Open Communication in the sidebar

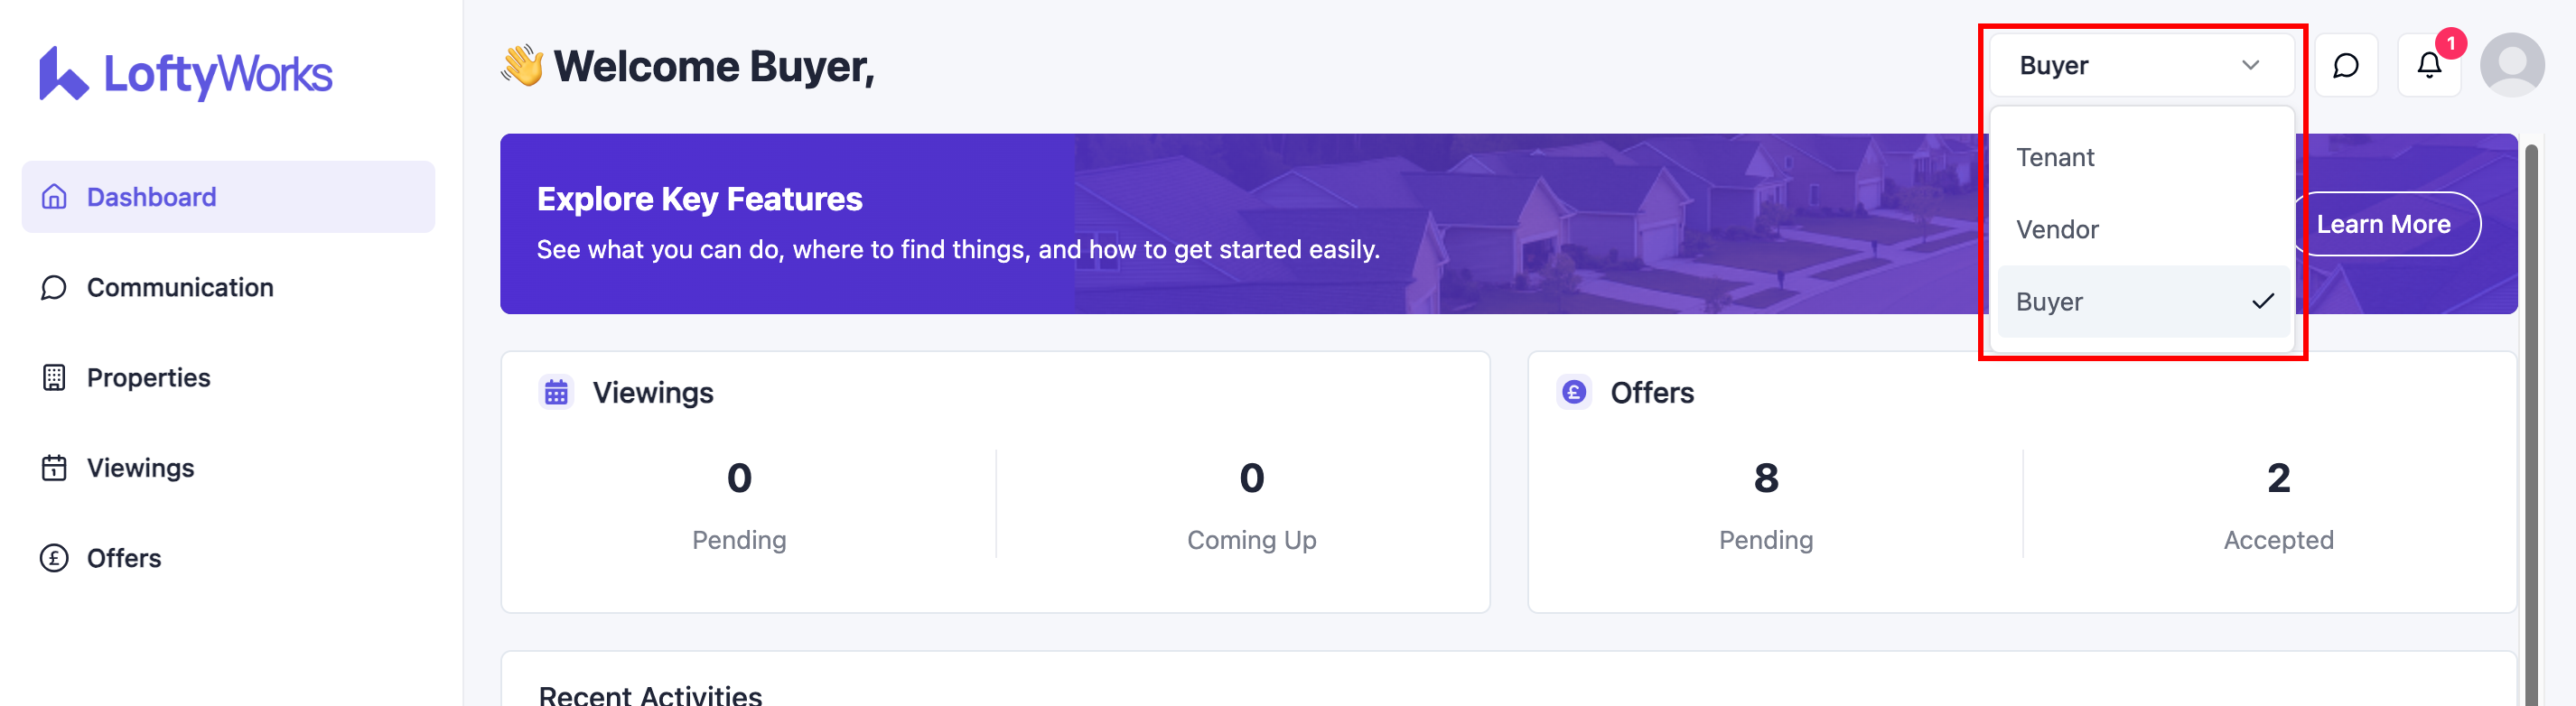tap(180, 288)
